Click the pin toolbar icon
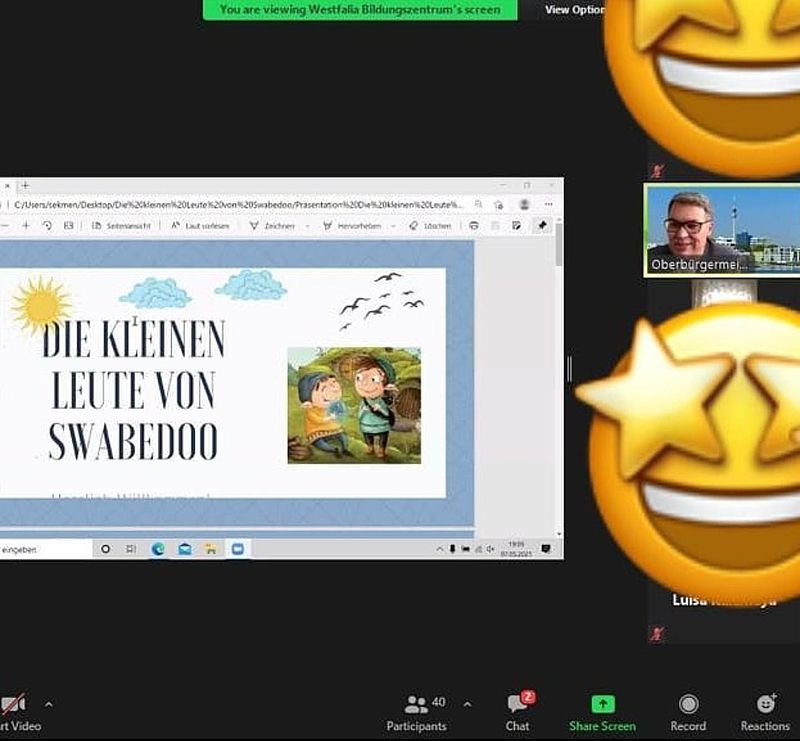 coord(542,226)
